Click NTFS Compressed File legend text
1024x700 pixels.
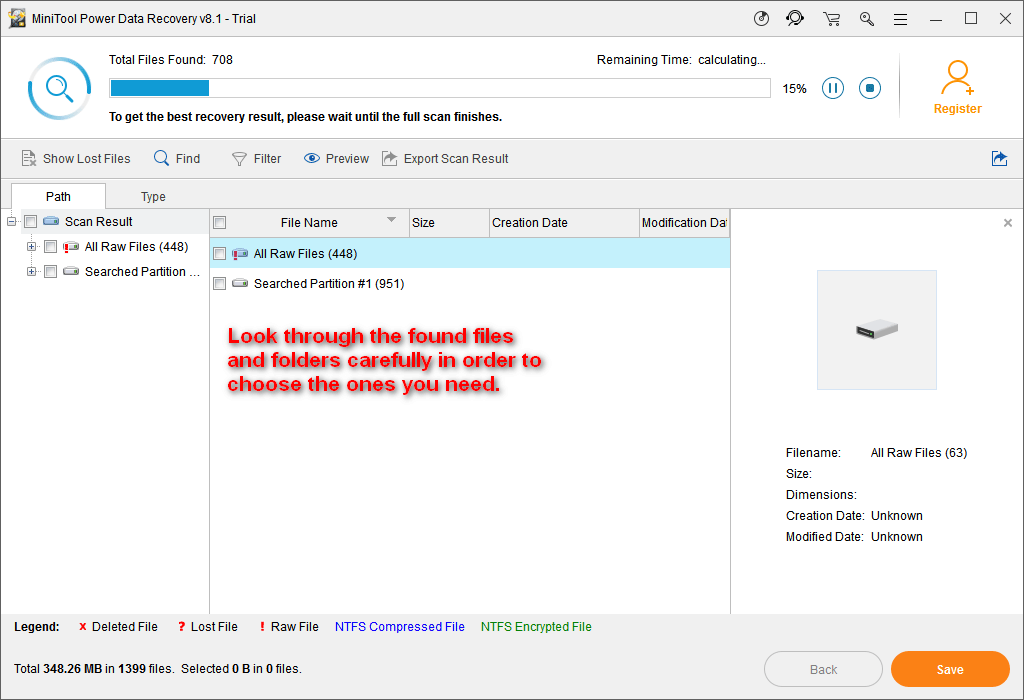(x=400, y=627)
